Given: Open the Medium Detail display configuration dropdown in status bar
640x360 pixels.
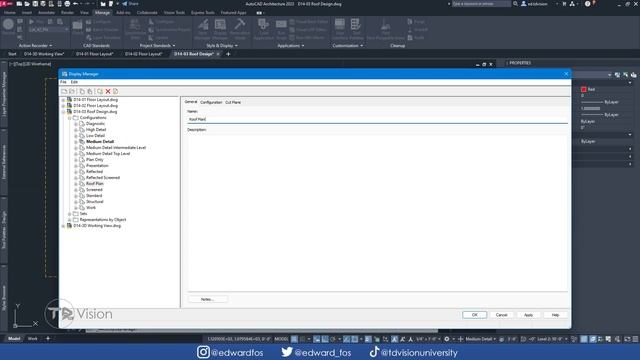Looking at the screenshot, I should (480, 339).
